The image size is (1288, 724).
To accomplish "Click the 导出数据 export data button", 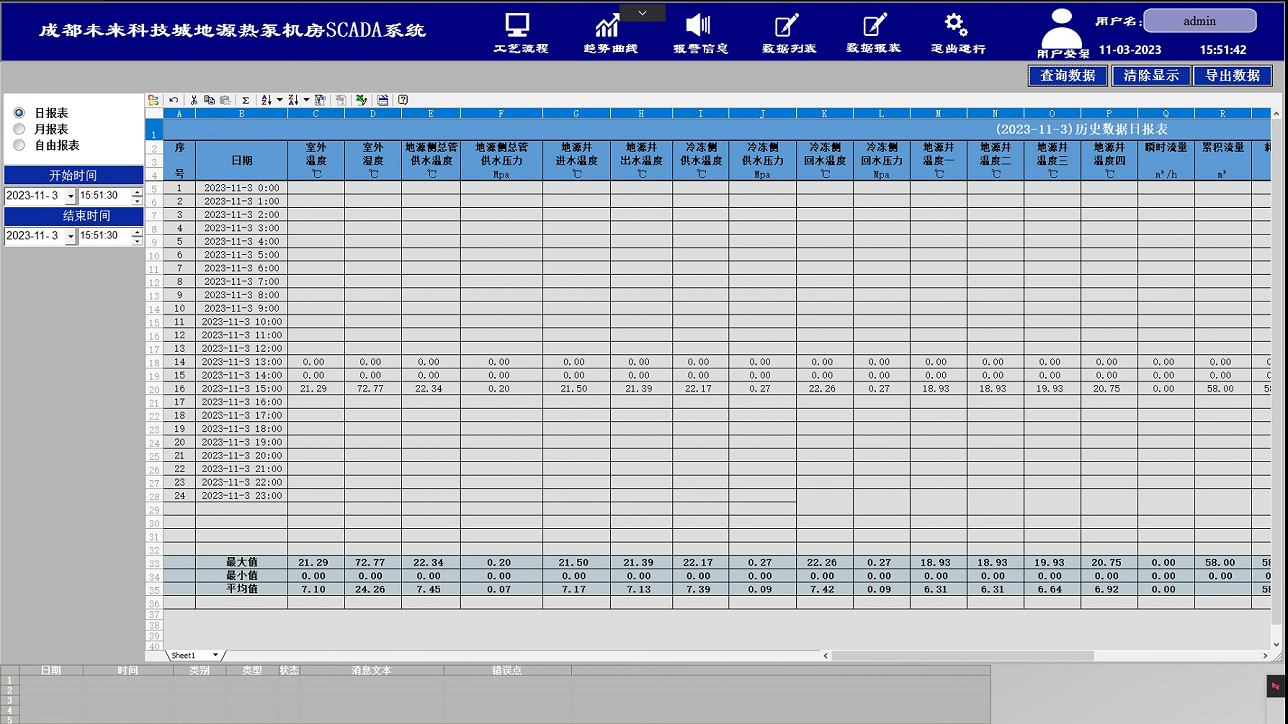I will coord(1232,76).
